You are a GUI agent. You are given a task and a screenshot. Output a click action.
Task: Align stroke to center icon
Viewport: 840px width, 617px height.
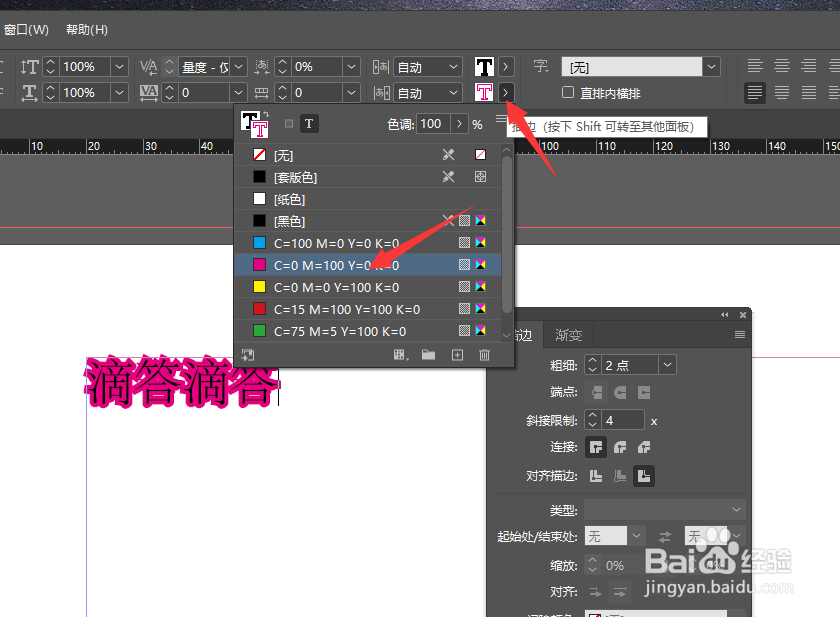(x=596, y=476)
